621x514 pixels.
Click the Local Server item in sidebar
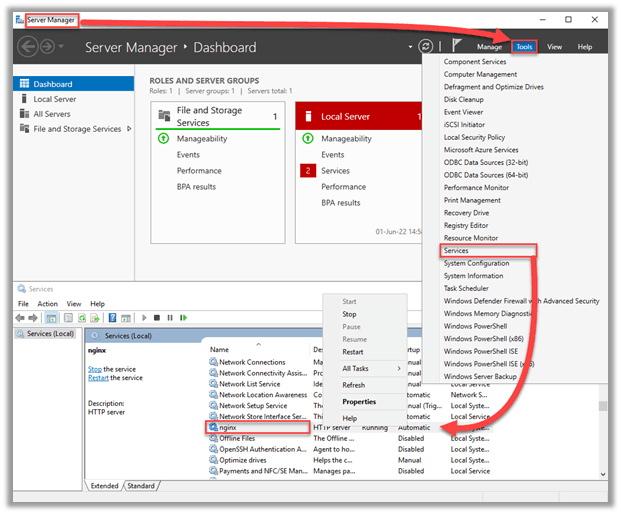point(54,99)
